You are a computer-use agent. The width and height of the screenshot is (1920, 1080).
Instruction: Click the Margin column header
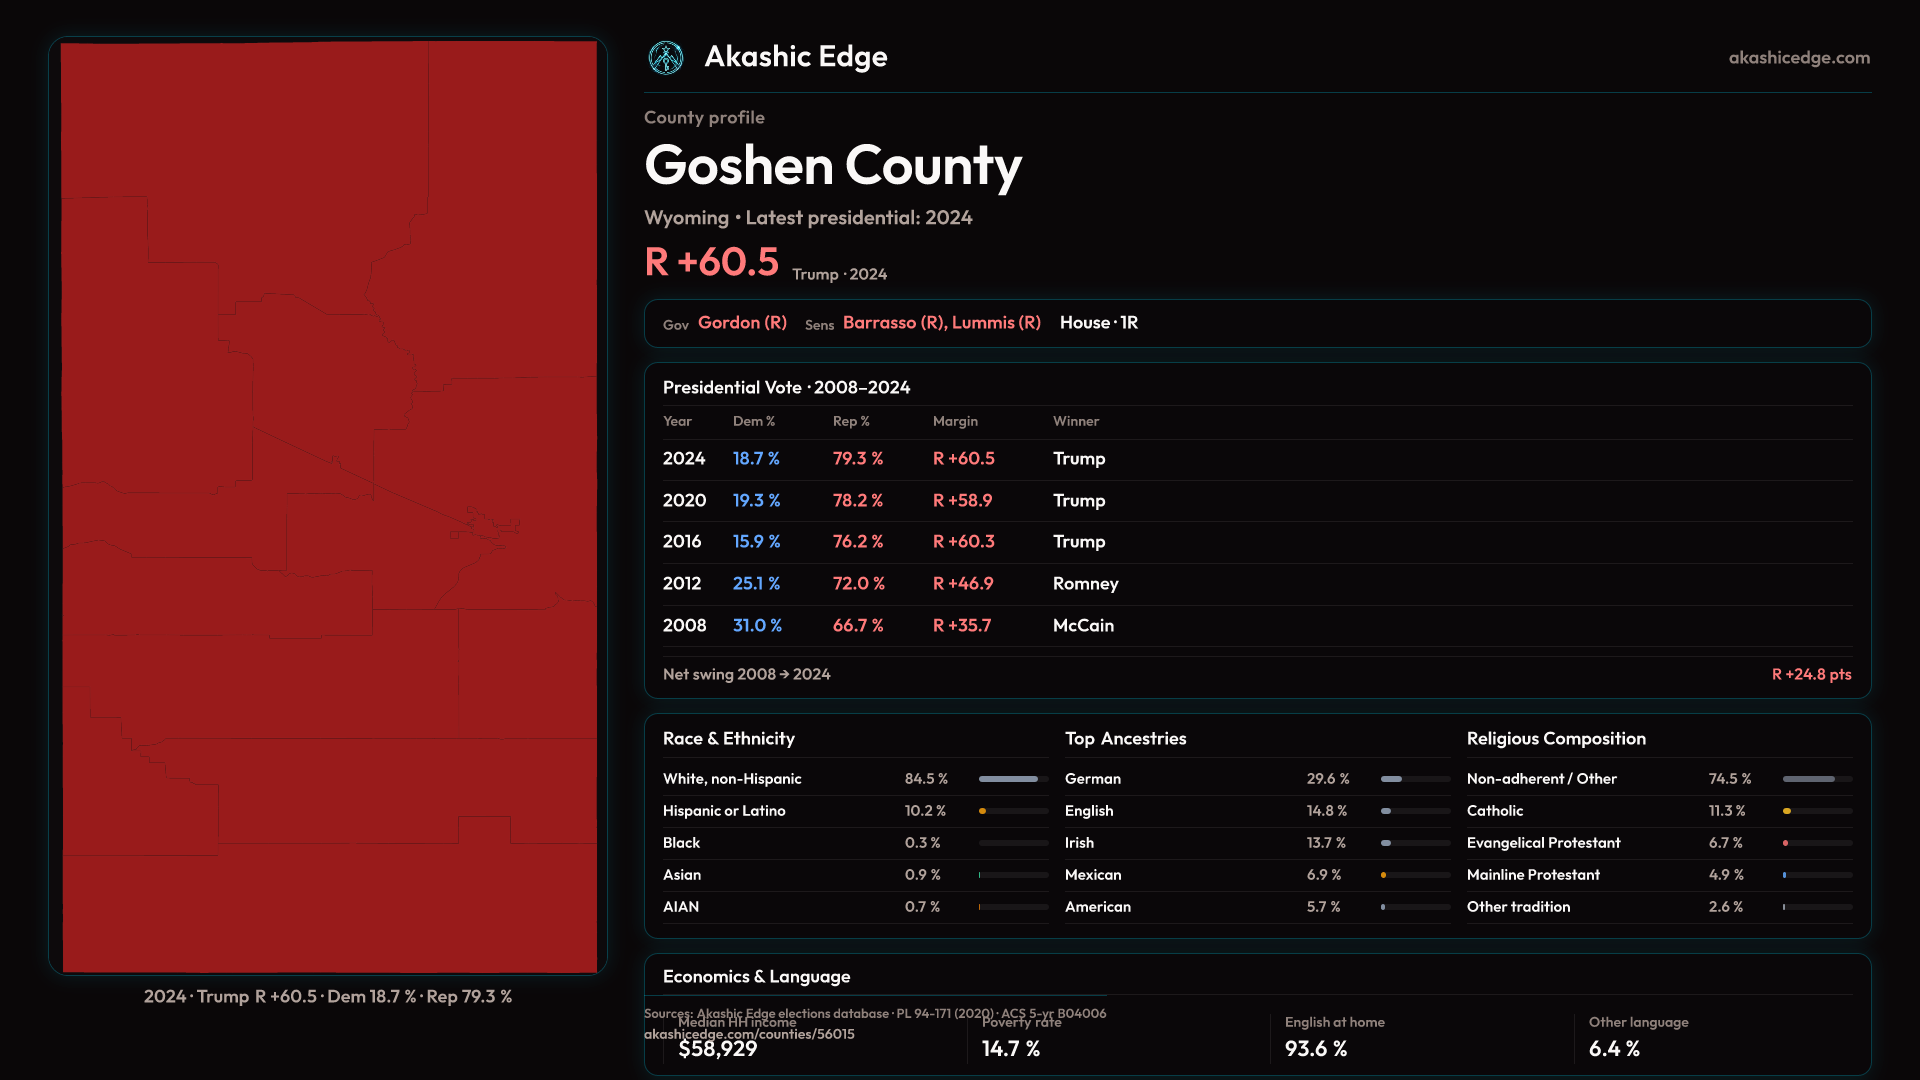[955, 422]
